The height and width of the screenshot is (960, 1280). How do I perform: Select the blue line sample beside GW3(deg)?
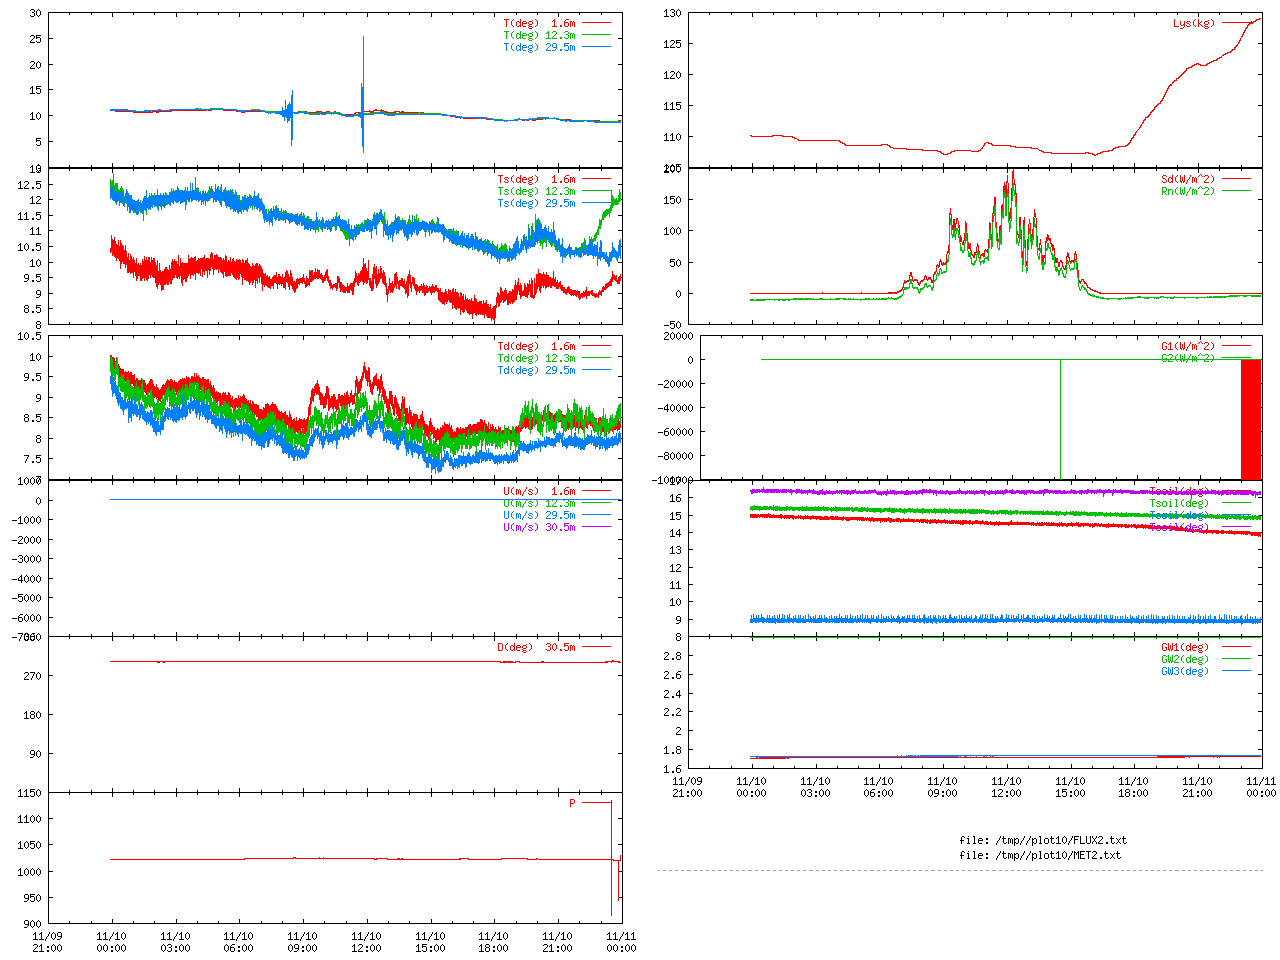pyautogui.click(x=1236, y=670)
